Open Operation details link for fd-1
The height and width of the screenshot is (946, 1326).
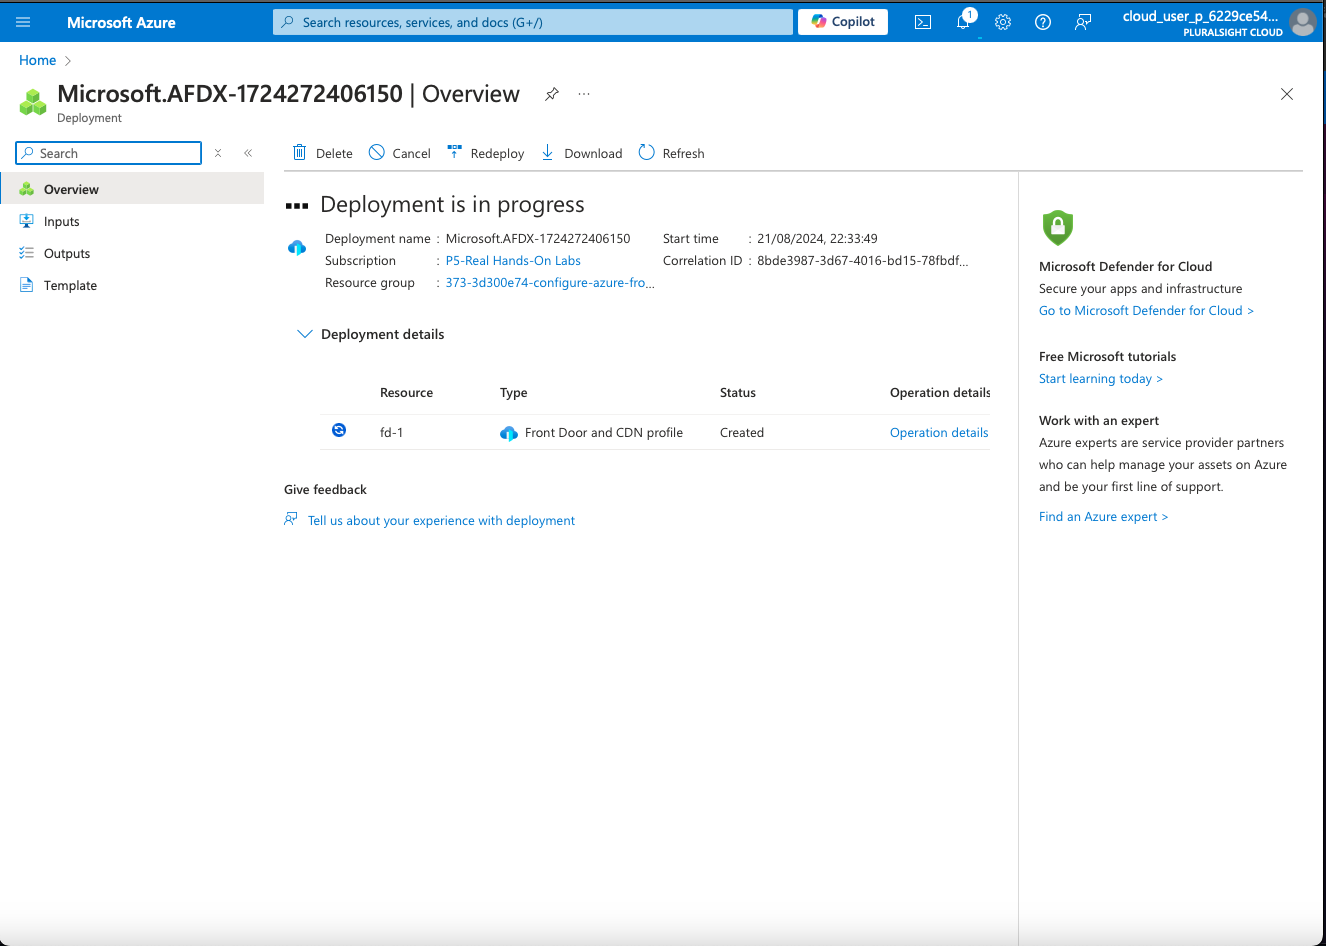pyautogui.click(x=939, y=432)
